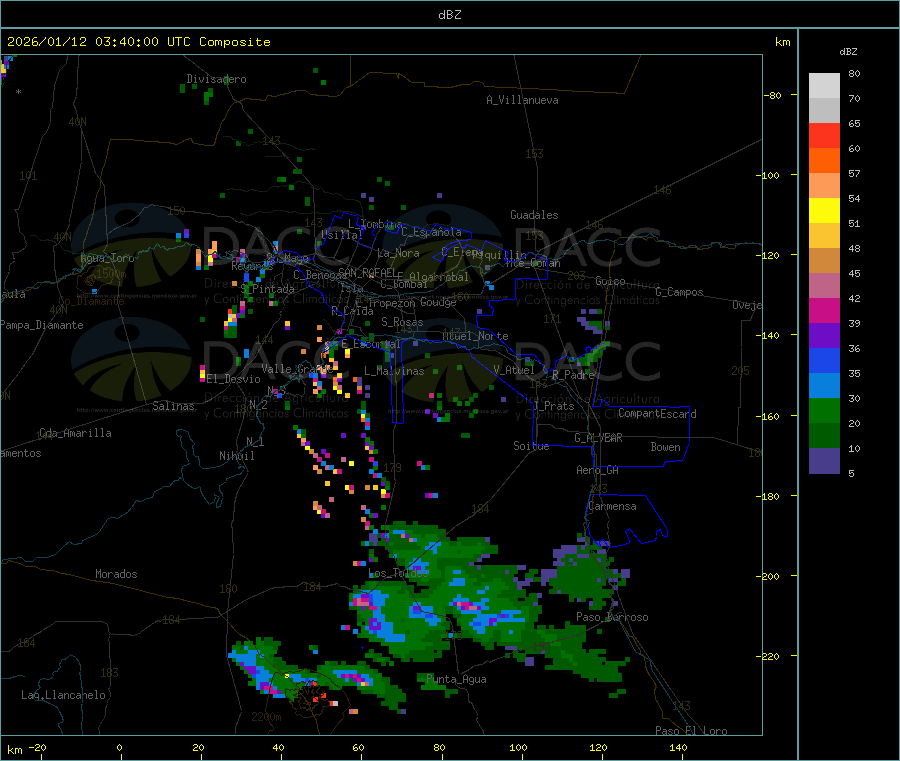Click the Lag.Llancanelo label
The width and height of the screenshot is (900, 761).
(x=64, y=695)
